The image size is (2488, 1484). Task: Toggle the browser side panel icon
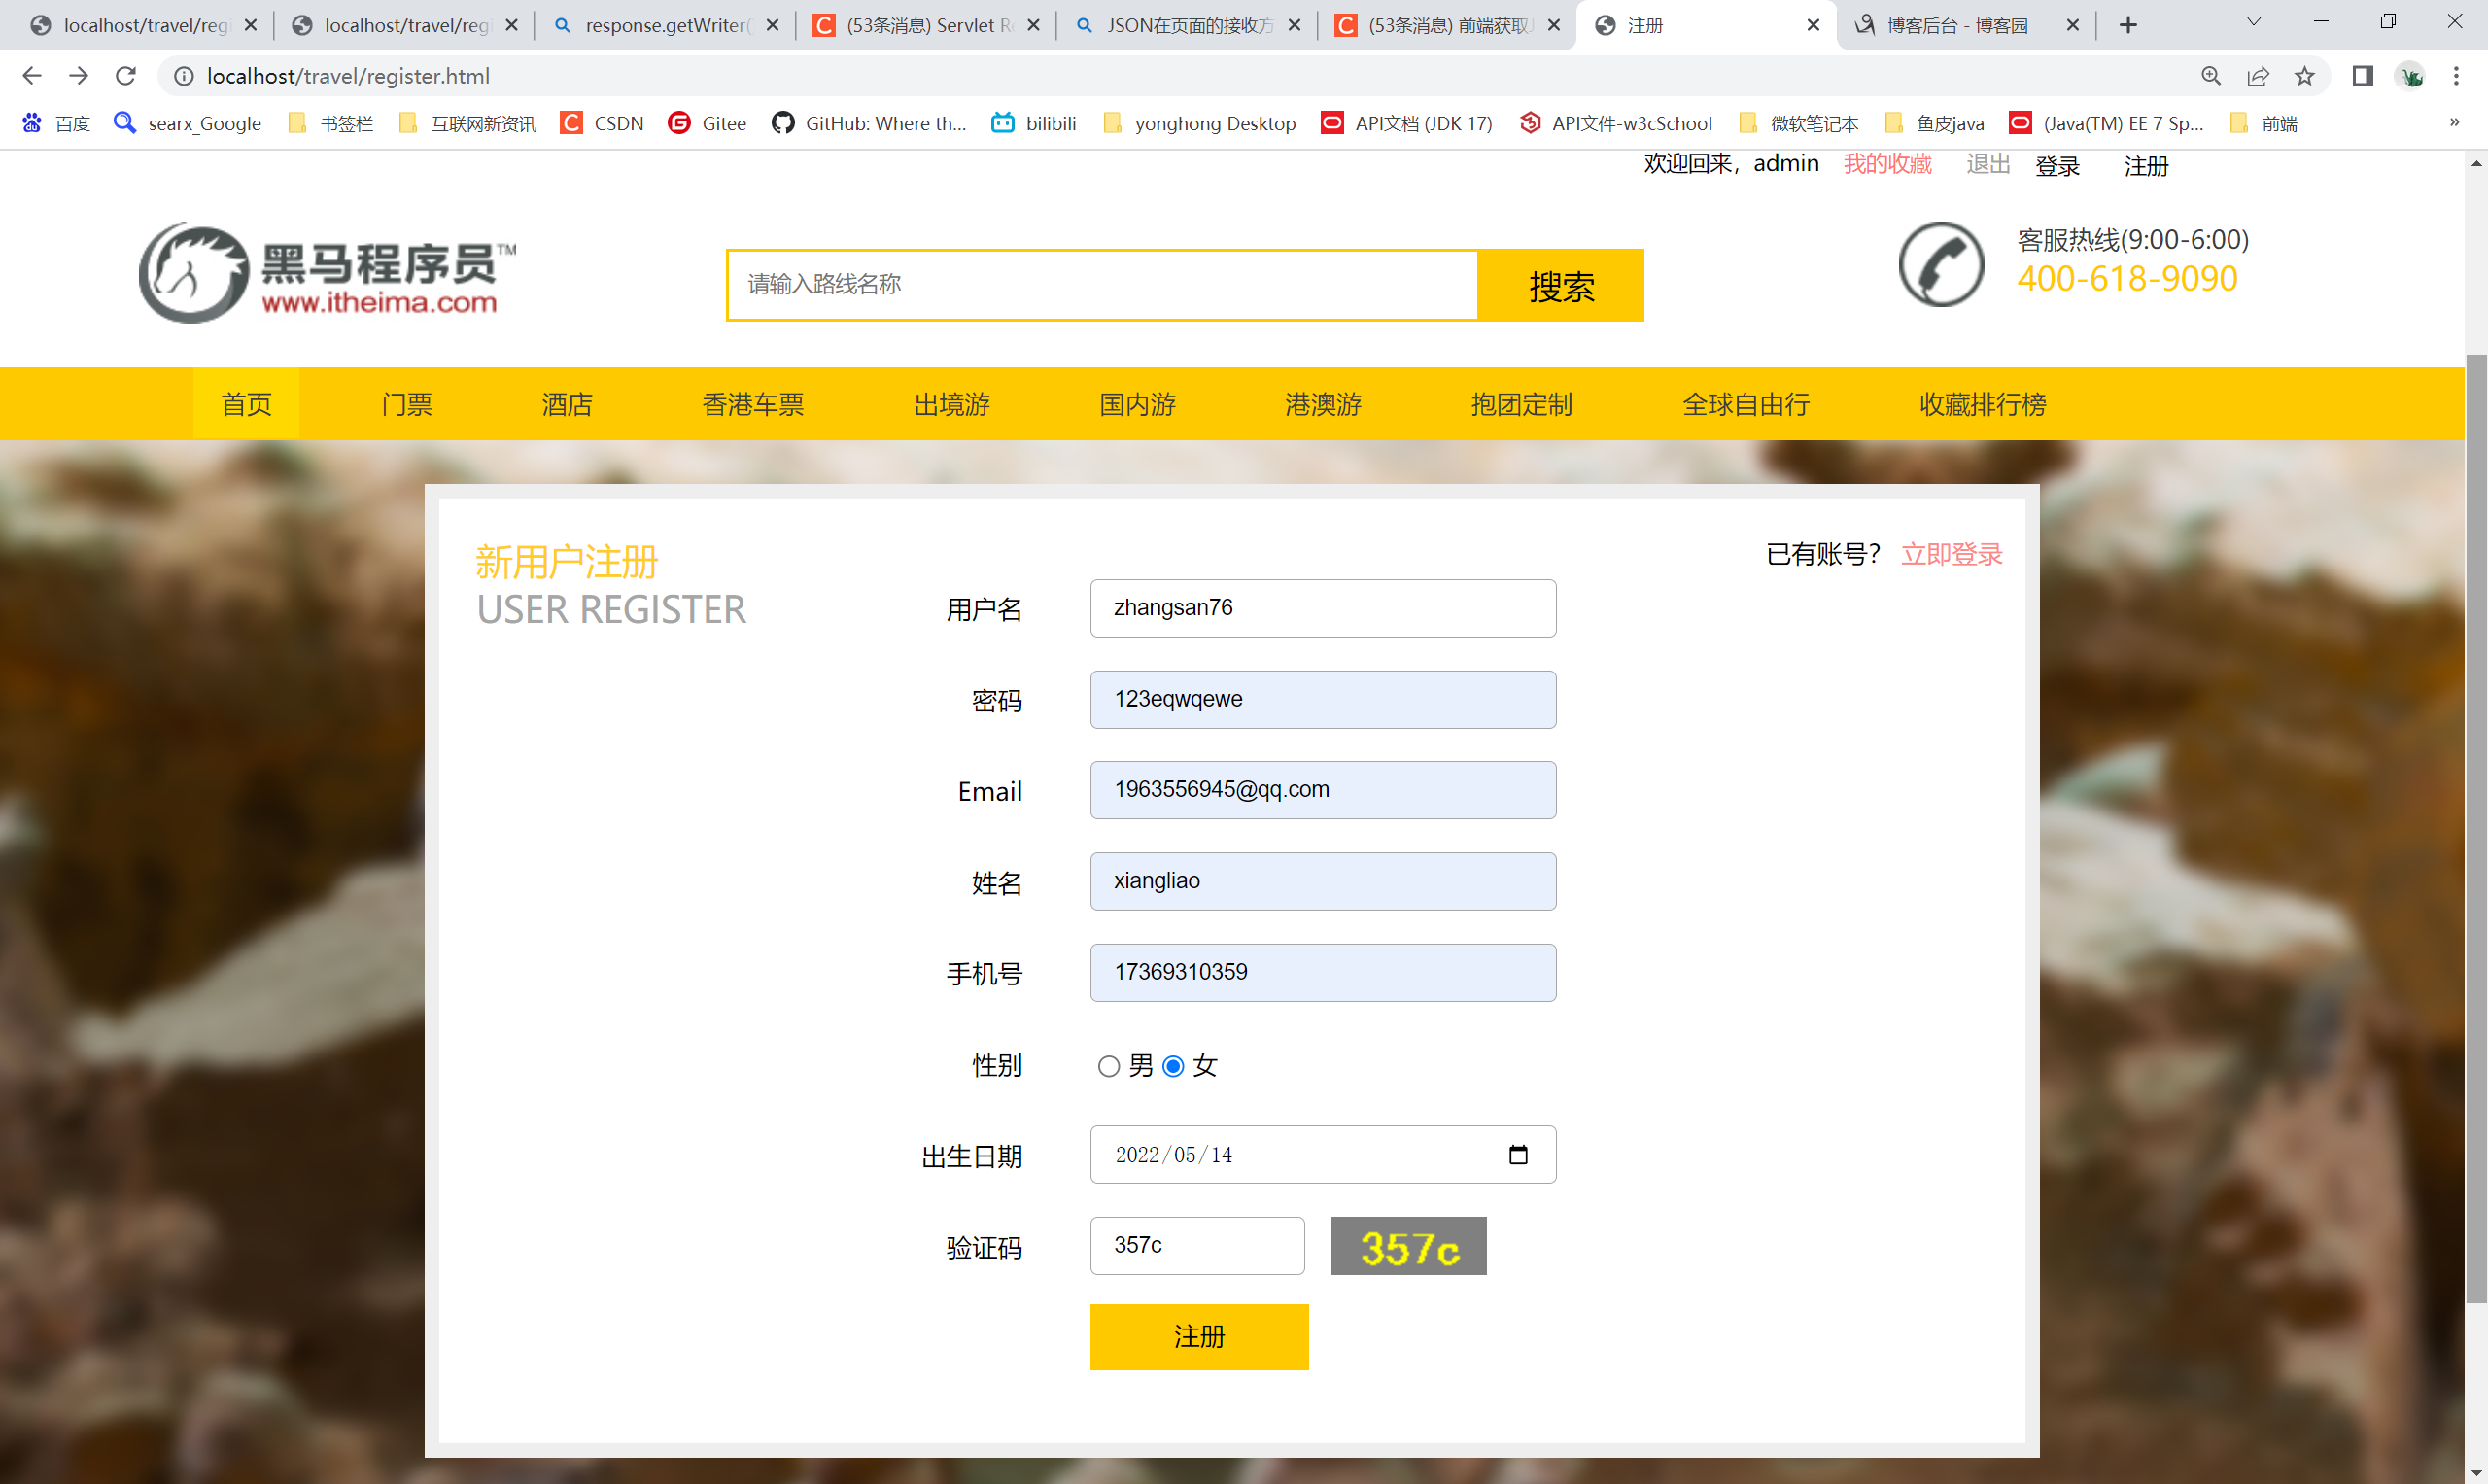[x=2362, y=76]
